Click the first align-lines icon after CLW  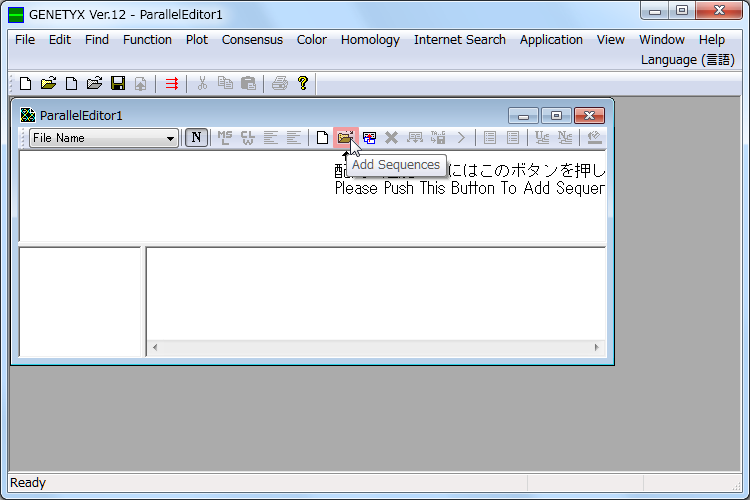(x=271, y=138)
